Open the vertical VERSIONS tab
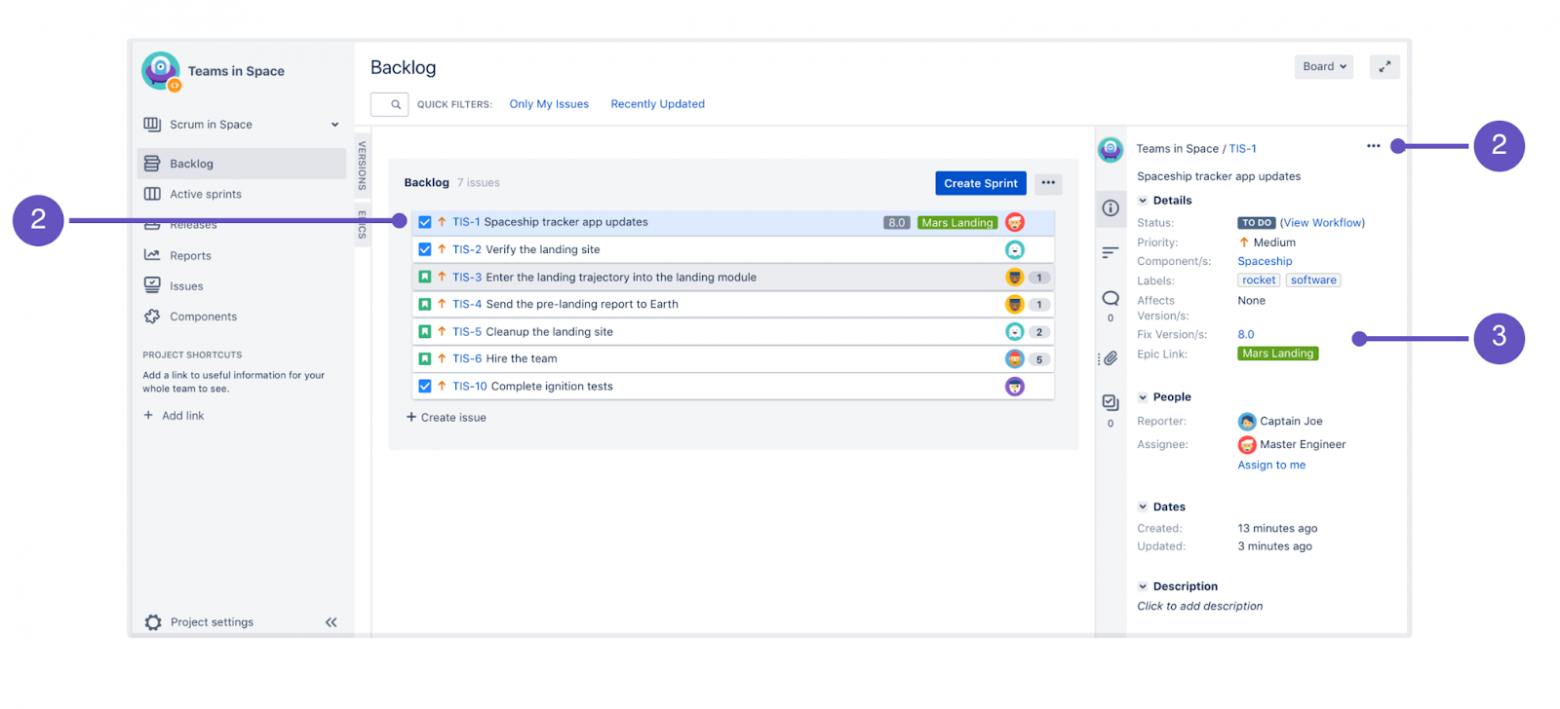The width and height of the screenshot is (1560, 709). 362,165
